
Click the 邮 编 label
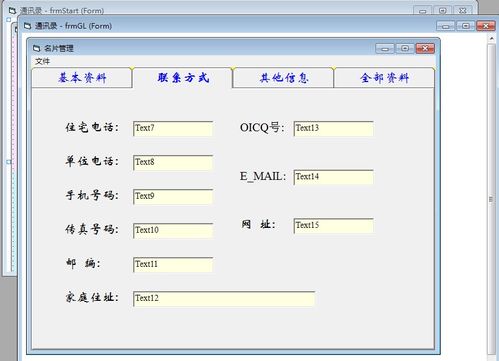(83, 263)
